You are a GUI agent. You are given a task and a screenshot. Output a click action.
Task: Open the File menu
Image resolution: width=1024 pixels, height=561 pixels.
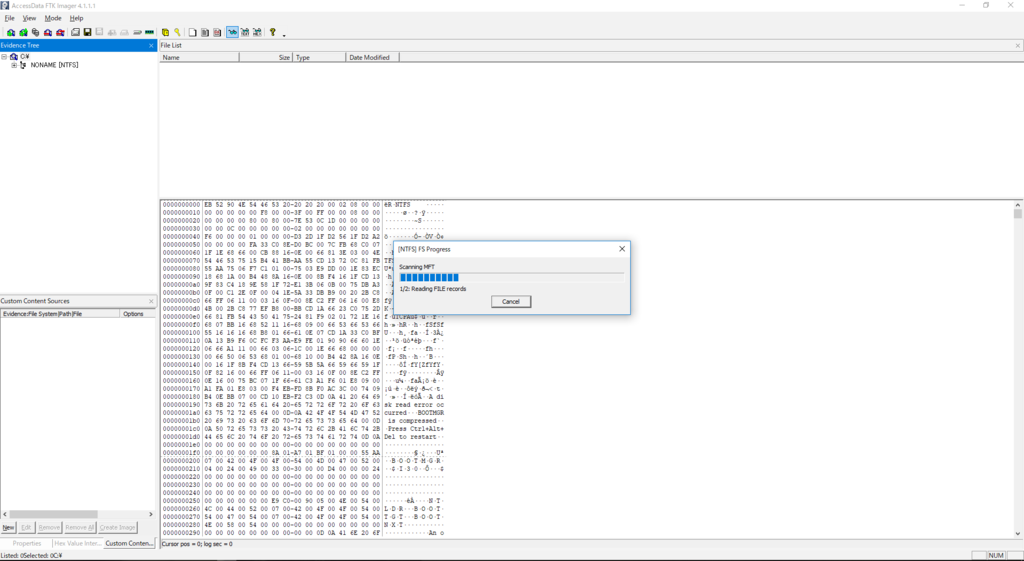point(10,18)
